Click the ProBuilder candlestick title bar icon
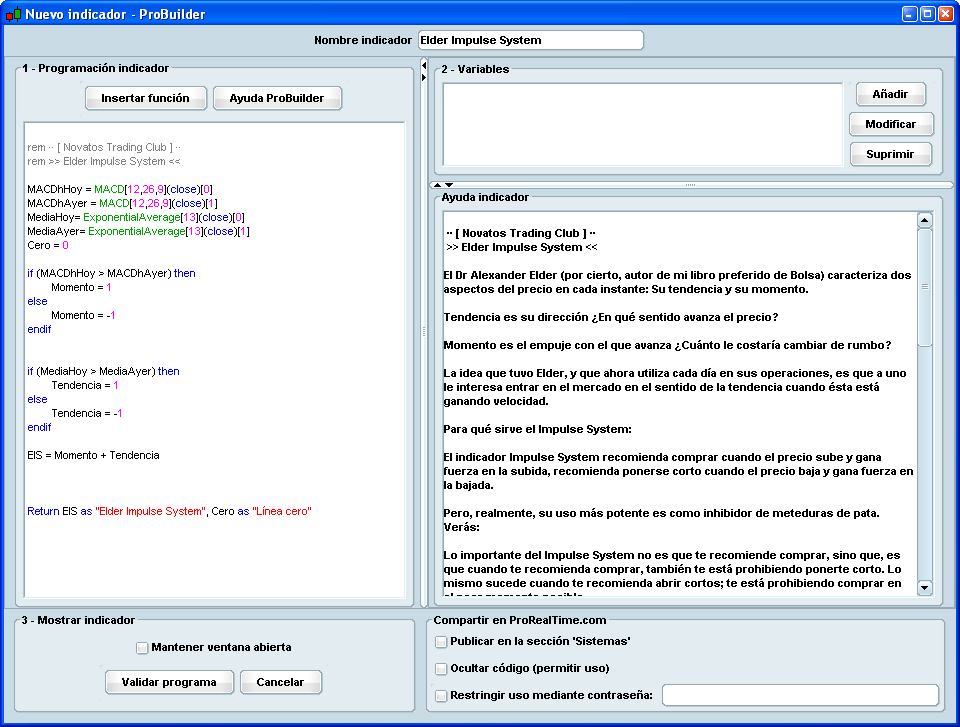Viewport: 960px width, 727px height. 13,13
